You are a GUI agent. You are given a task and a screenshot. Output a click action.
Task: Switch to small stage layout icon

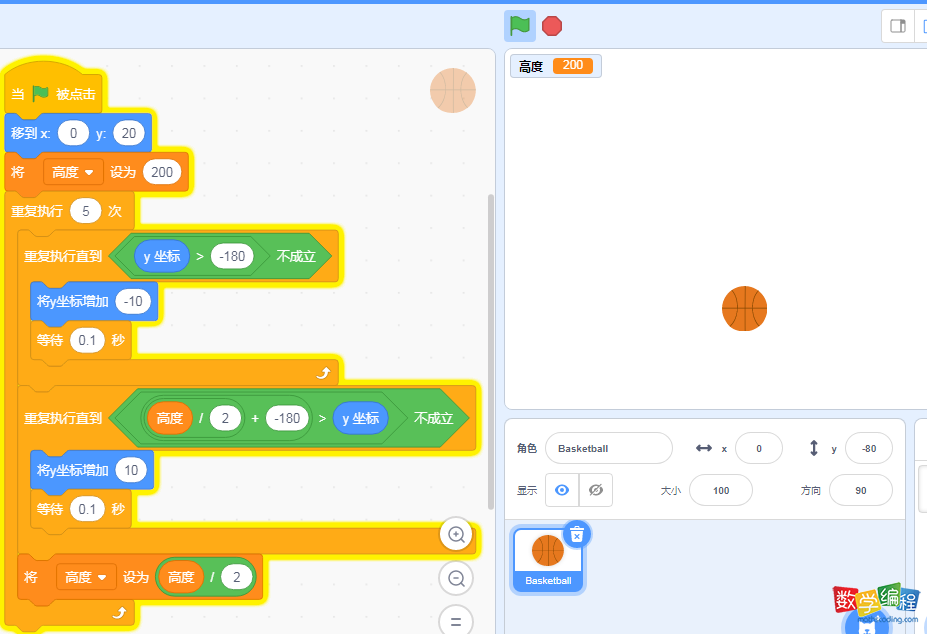pos(897,26)
